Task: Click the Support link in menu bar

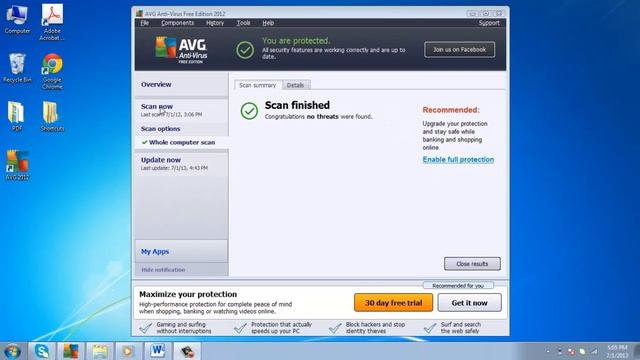Action: click(489, 23)
